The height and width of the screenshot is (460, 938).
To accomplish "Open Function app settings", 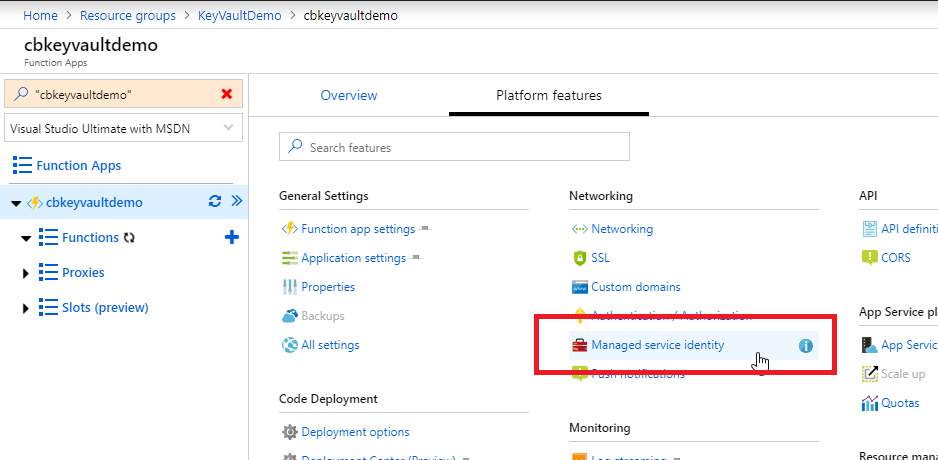I will (358, 229).
